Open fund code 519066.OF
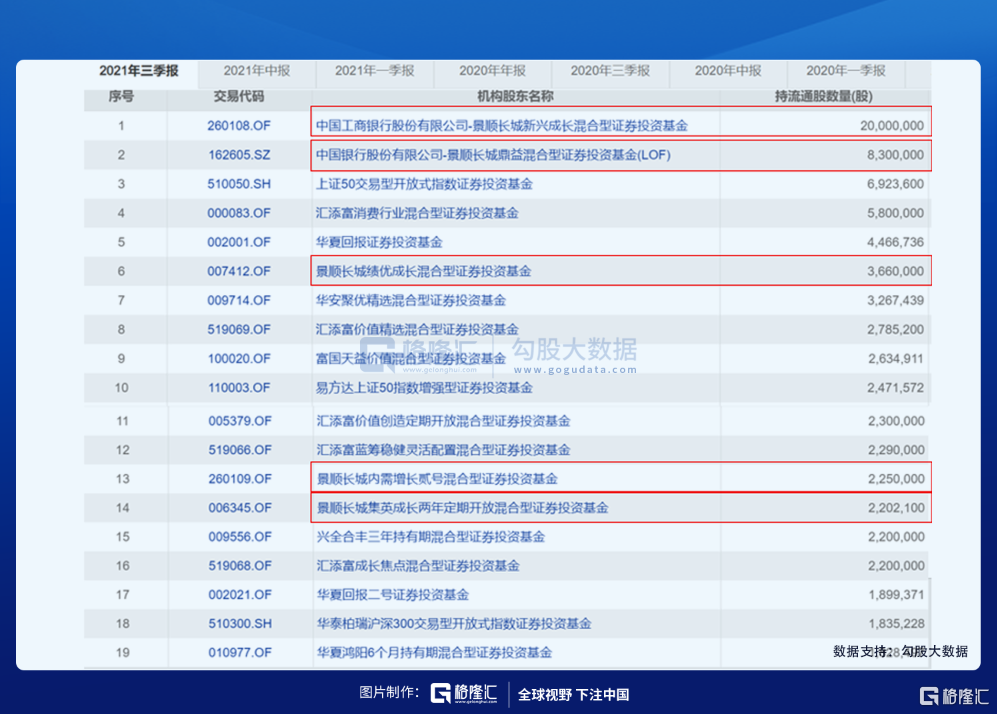Screen dimensions: 997x714 (240, 450)
